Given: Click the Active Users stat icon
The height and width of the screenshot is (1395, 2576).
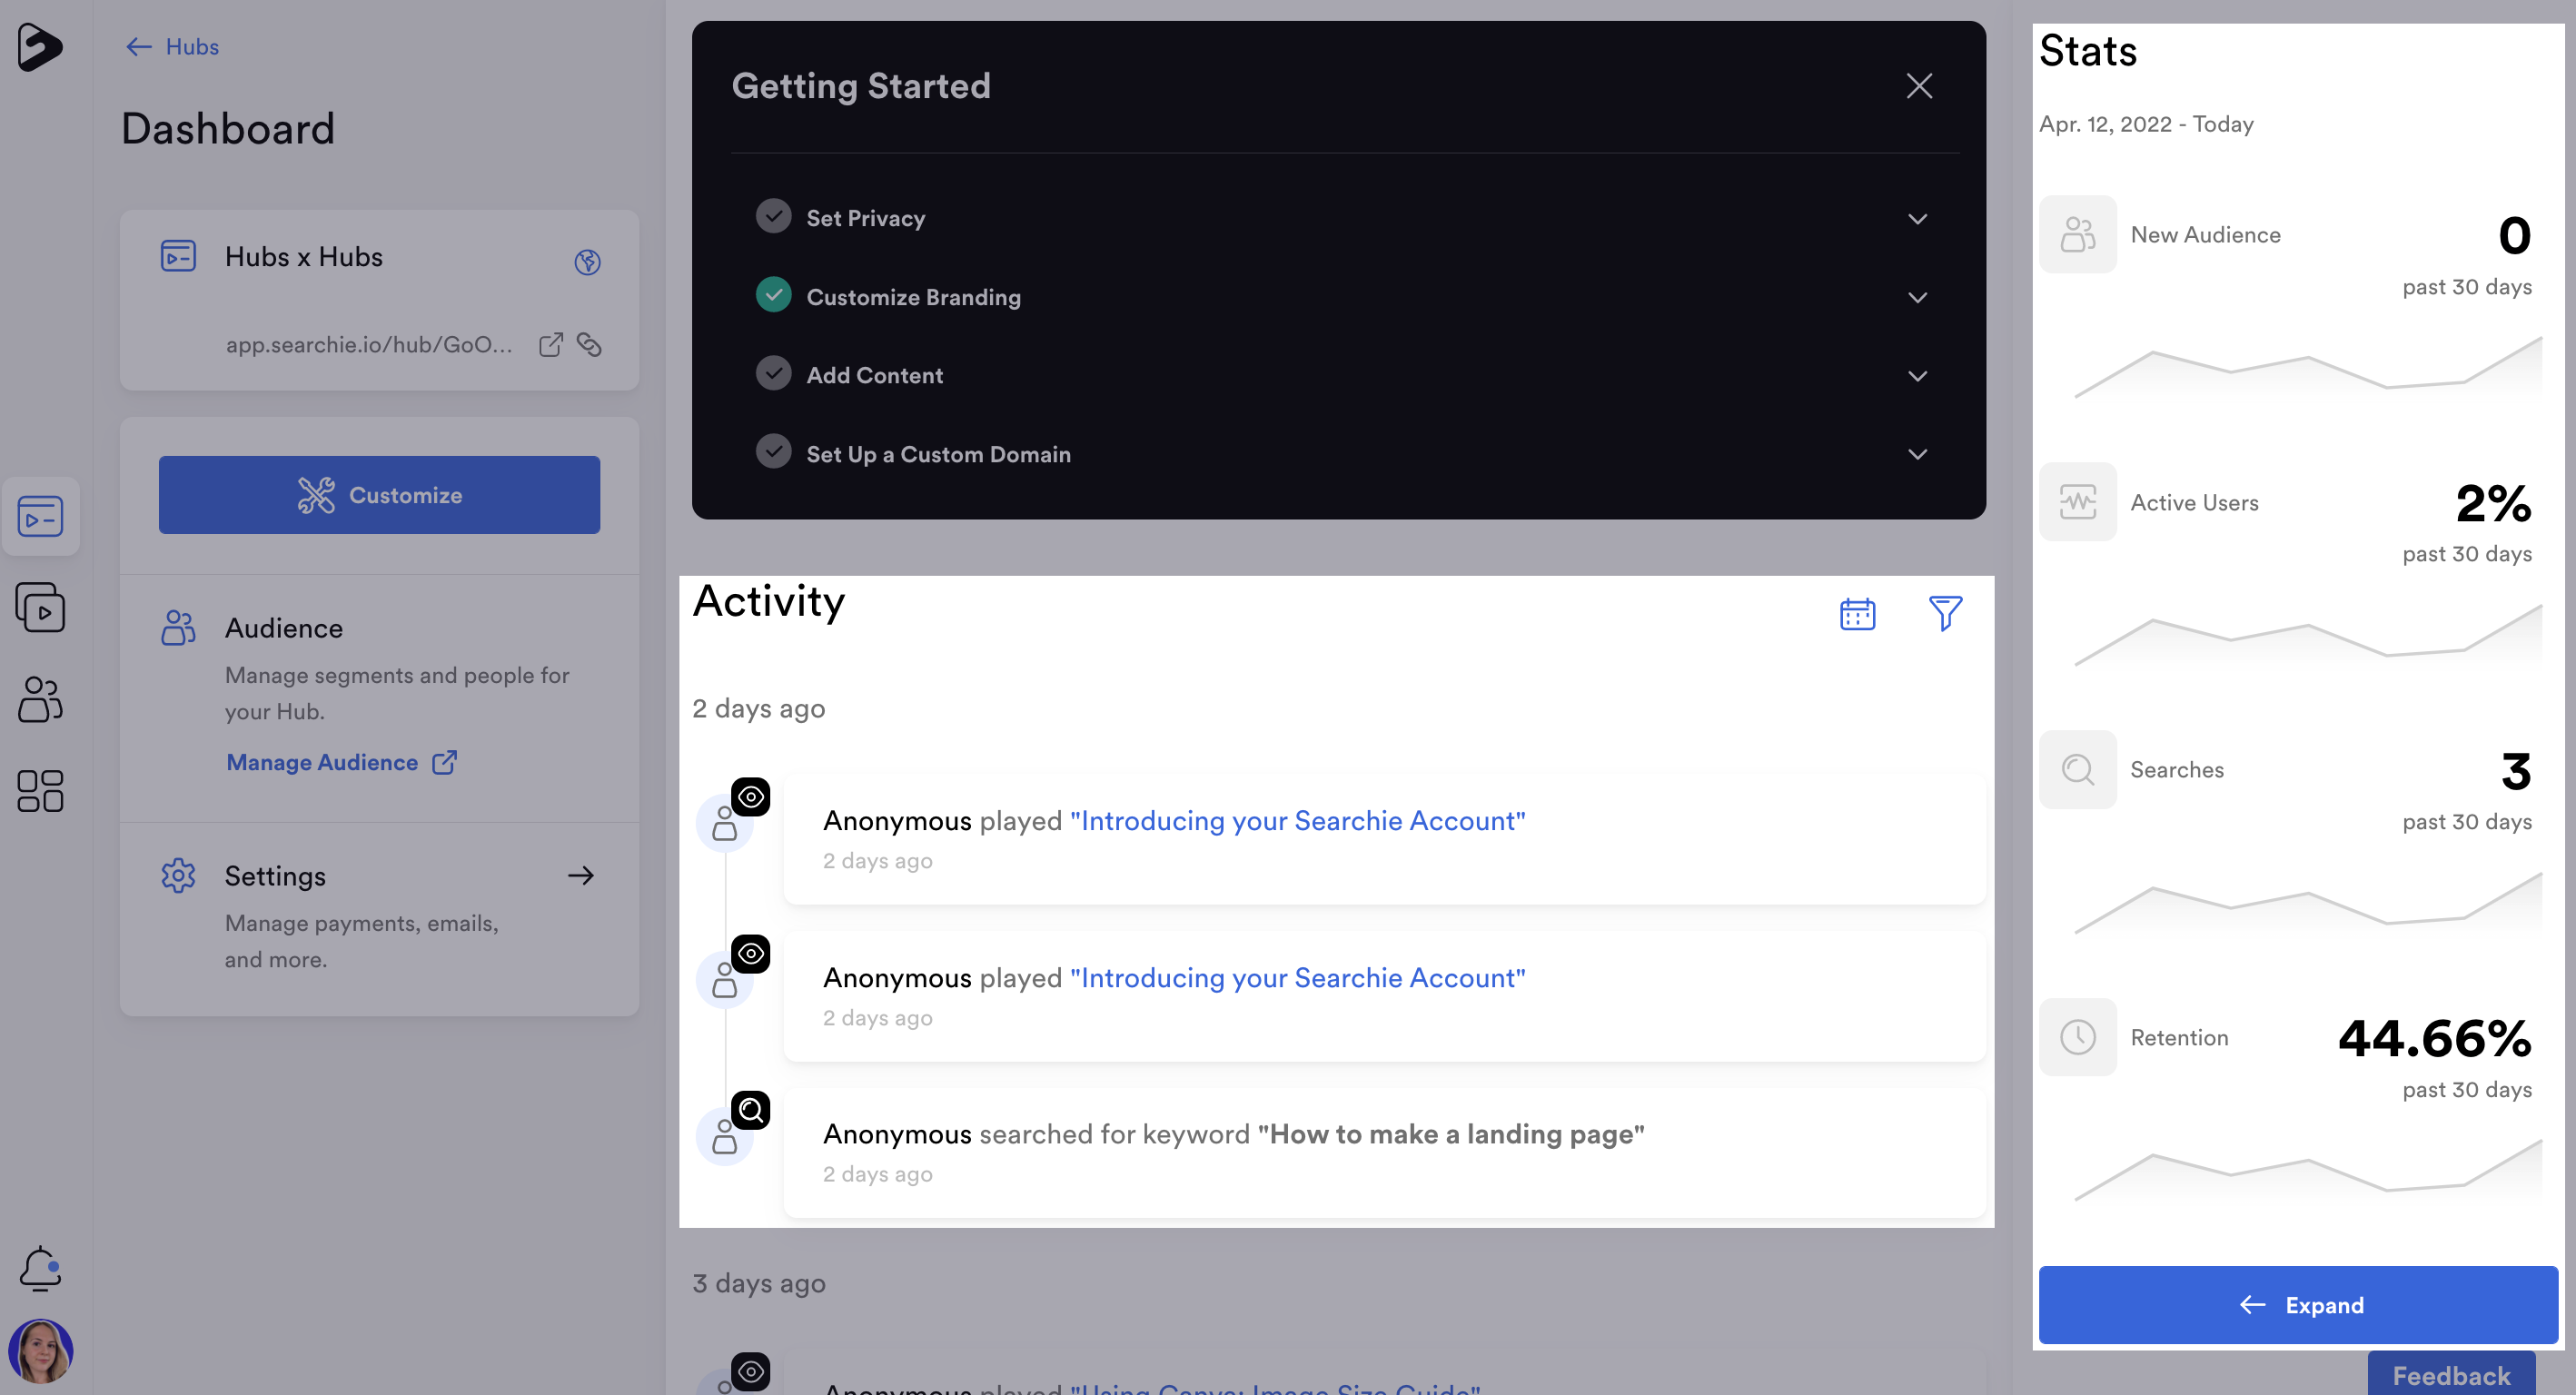Looking at the screenshot, I should click(x=2077, y=502).
